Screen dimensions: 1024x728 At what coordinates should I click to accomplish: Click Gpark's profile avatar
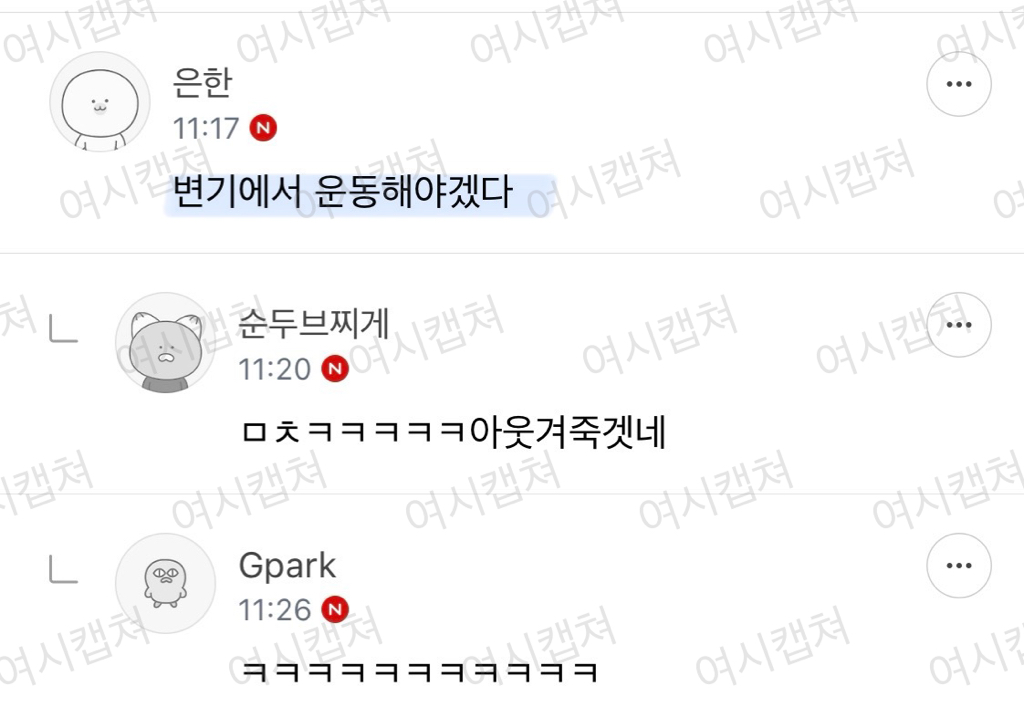coord(165,583)
